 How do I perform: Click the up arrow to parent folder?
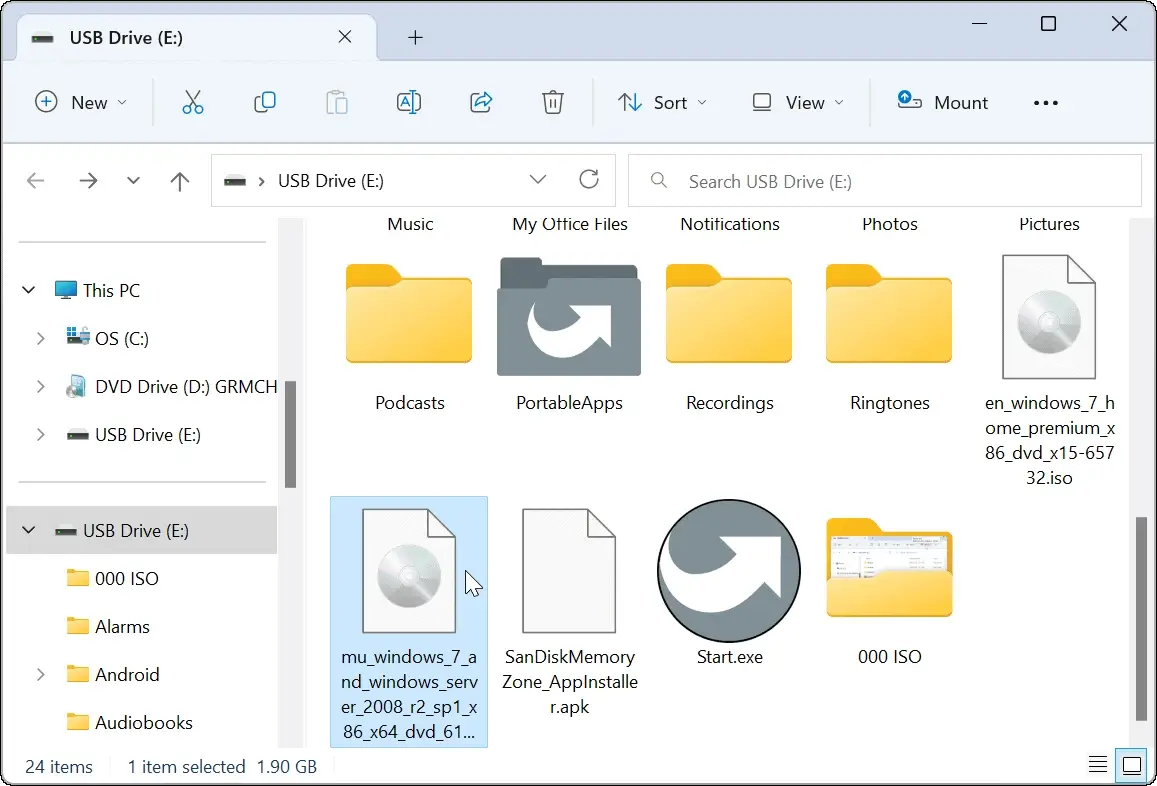[180, 181]
